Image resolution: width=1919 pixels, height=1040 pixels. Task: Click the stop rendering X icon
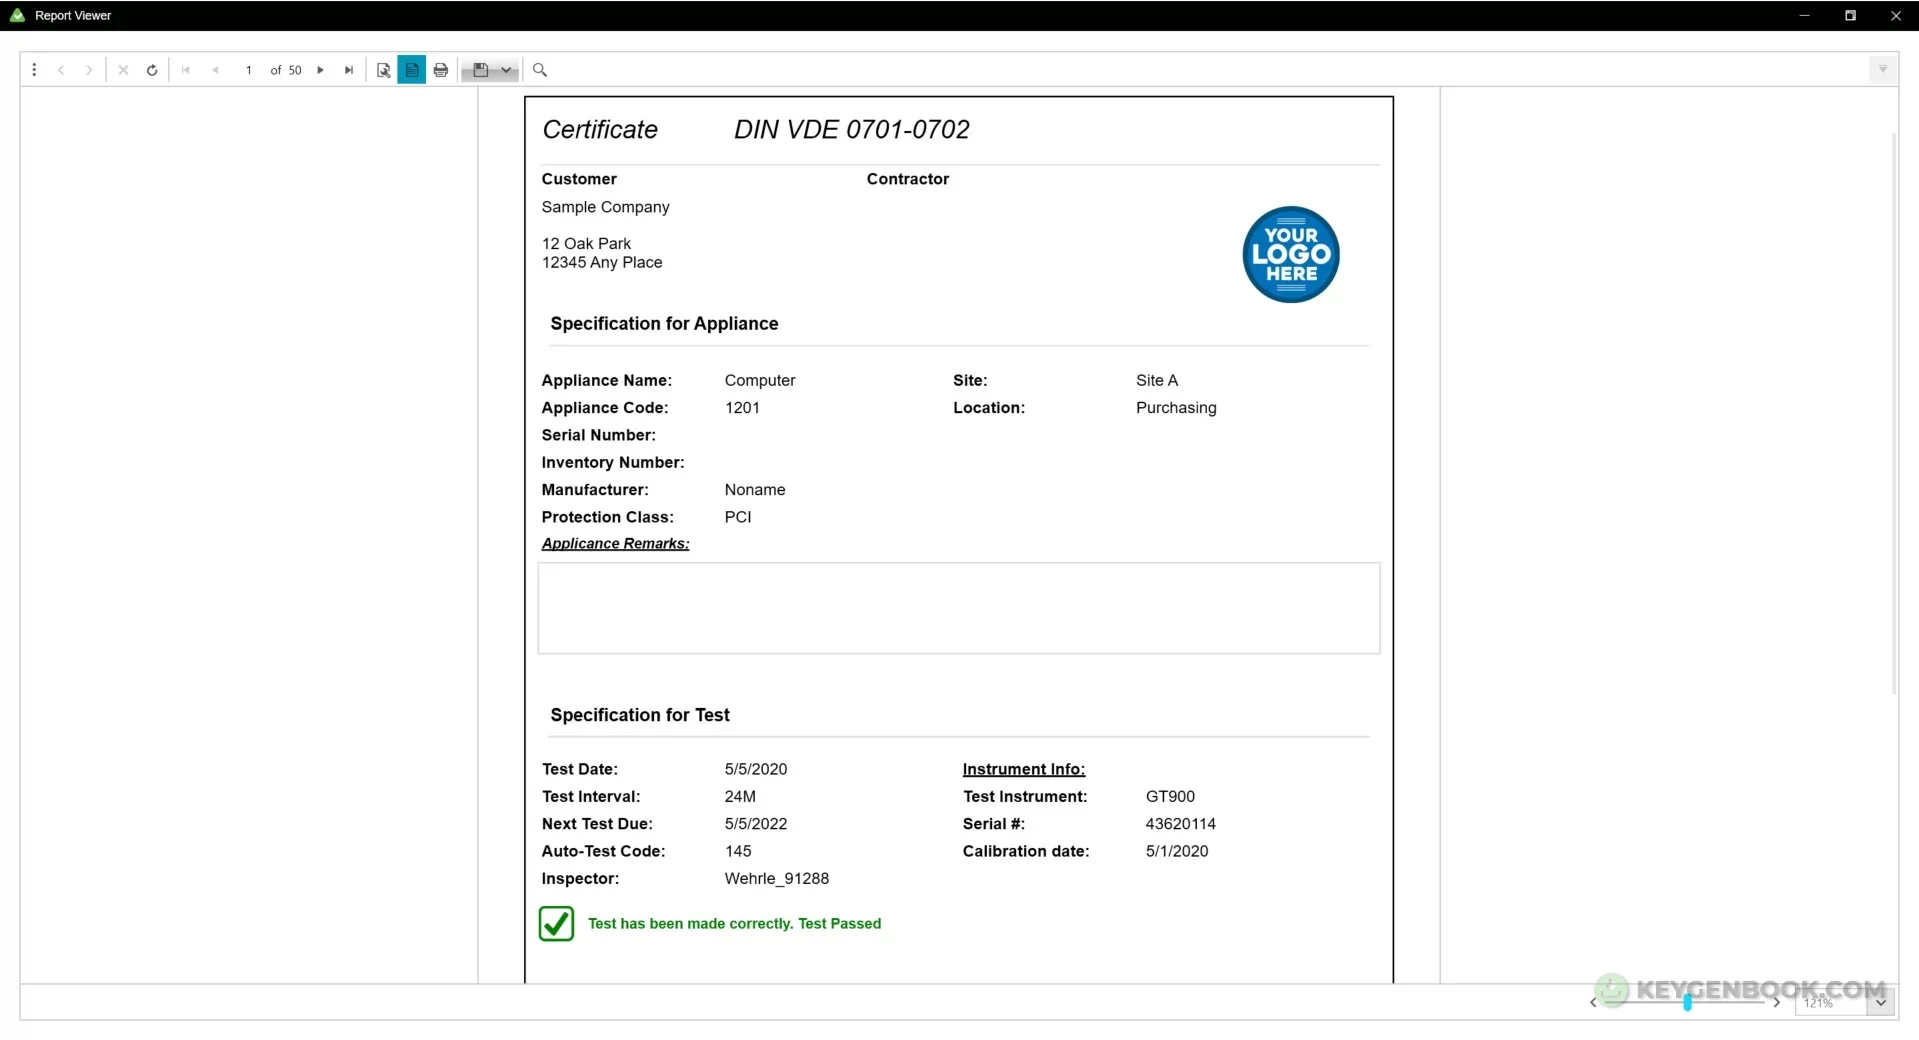pyautogui.click(x=123, y=70)
